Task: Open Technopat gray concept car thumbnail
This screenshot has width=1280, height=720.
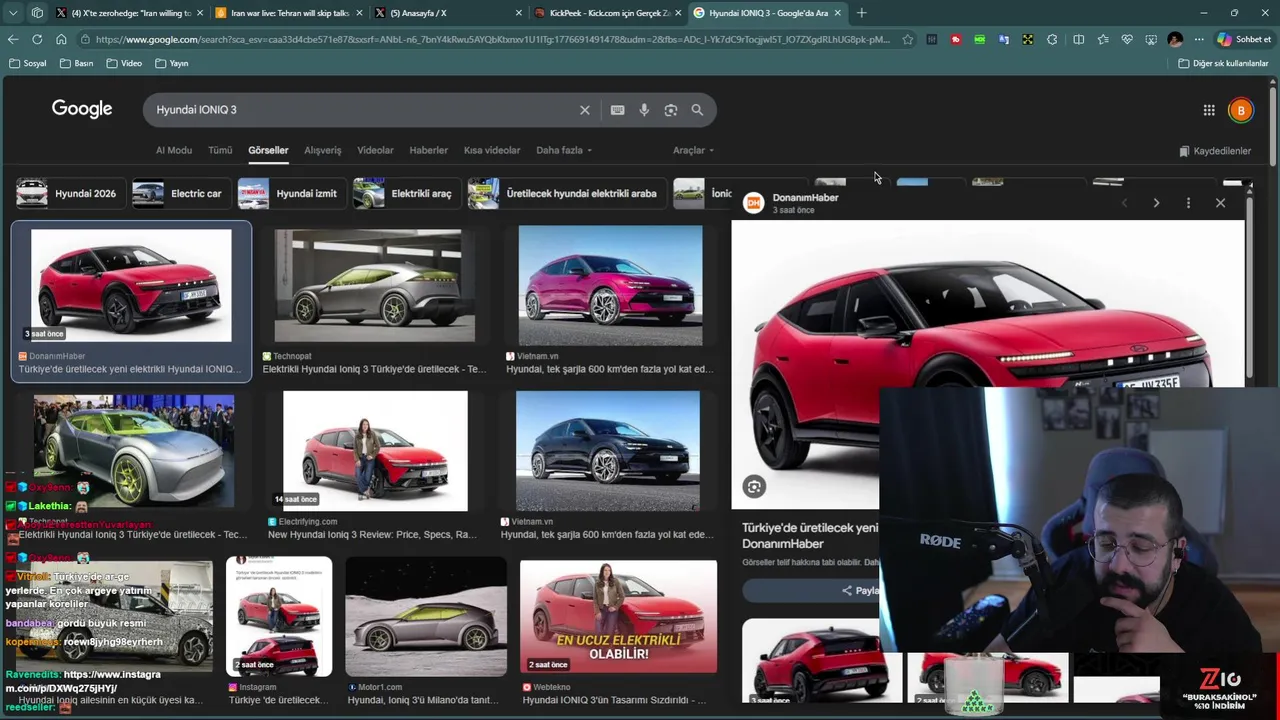Action: [375, 286]
